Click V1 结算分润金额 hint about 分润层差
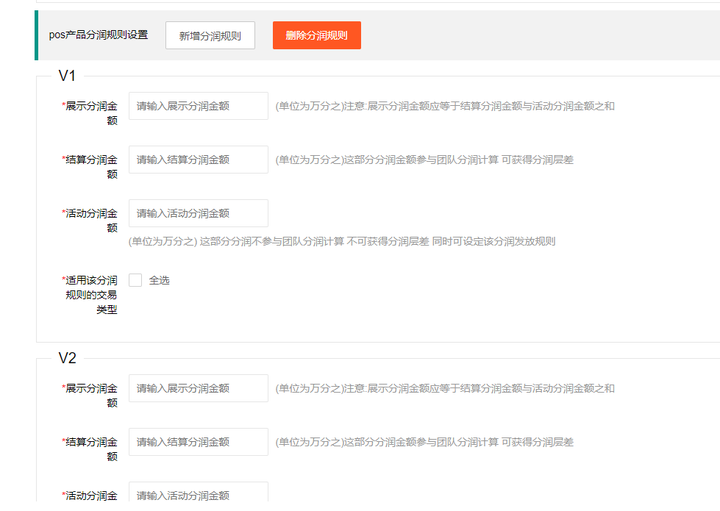 click(x=424, y=160)
